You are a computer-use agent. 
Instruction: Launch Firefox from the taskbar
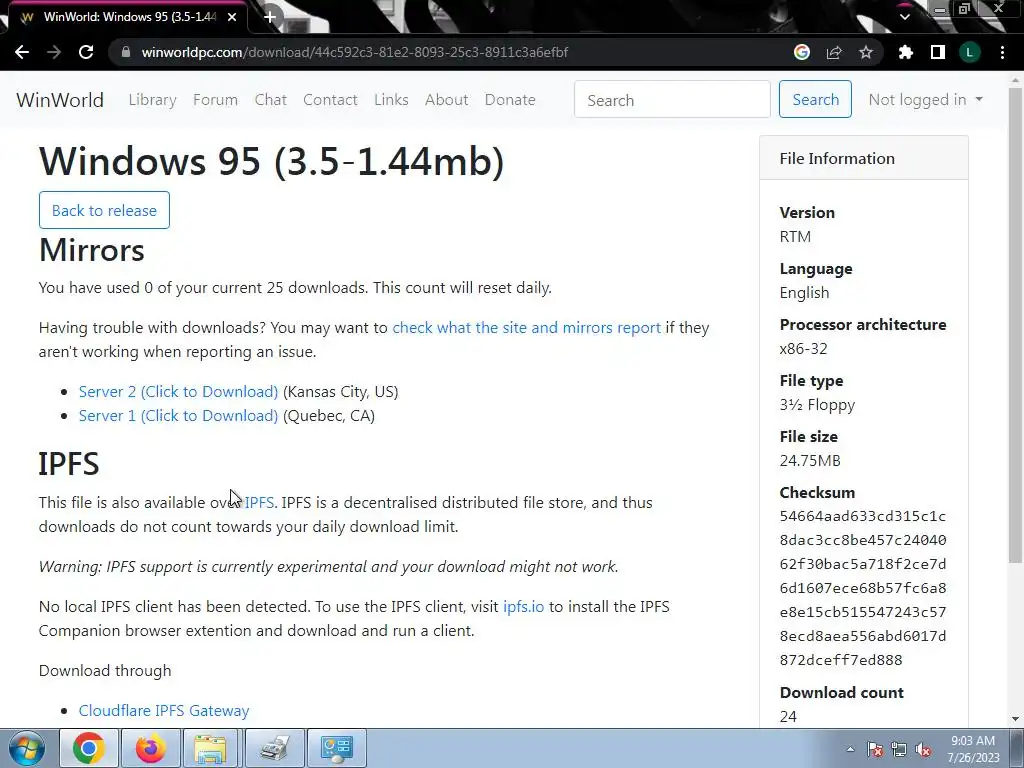[150, 748]
